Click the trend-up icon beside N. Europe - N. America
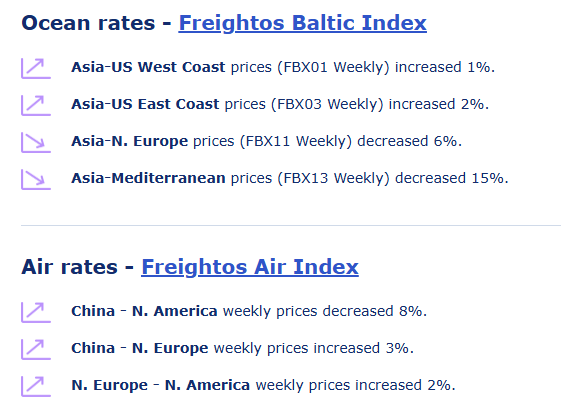This screenshot has height=410, width=577. point(36,386)
